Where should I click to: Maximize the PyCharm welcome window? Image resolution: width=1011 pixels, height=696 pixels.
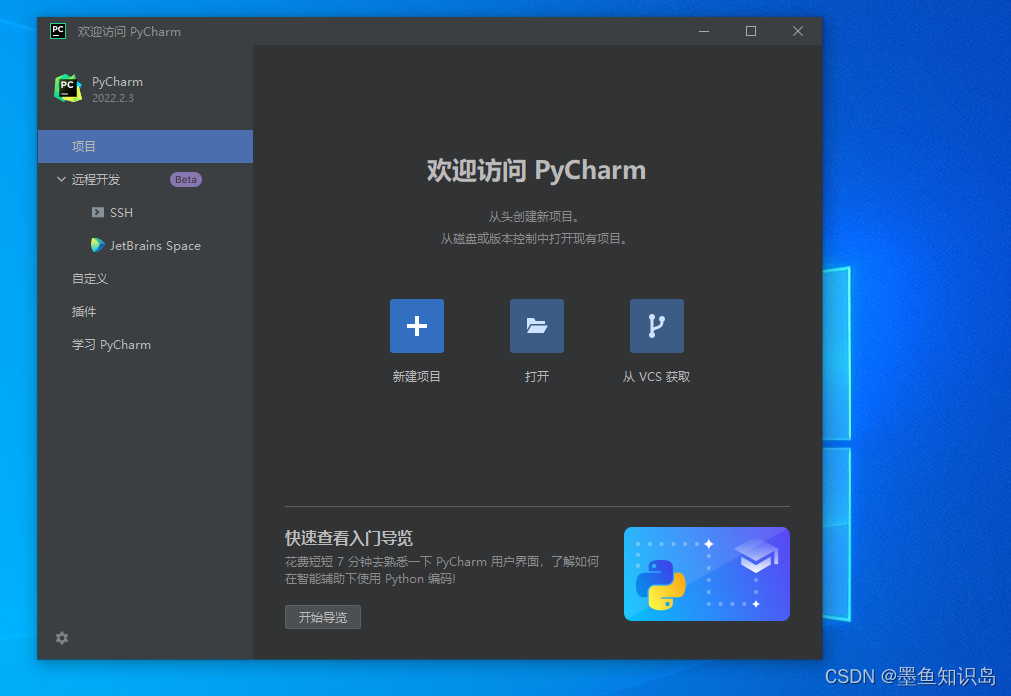coord(751,31)
